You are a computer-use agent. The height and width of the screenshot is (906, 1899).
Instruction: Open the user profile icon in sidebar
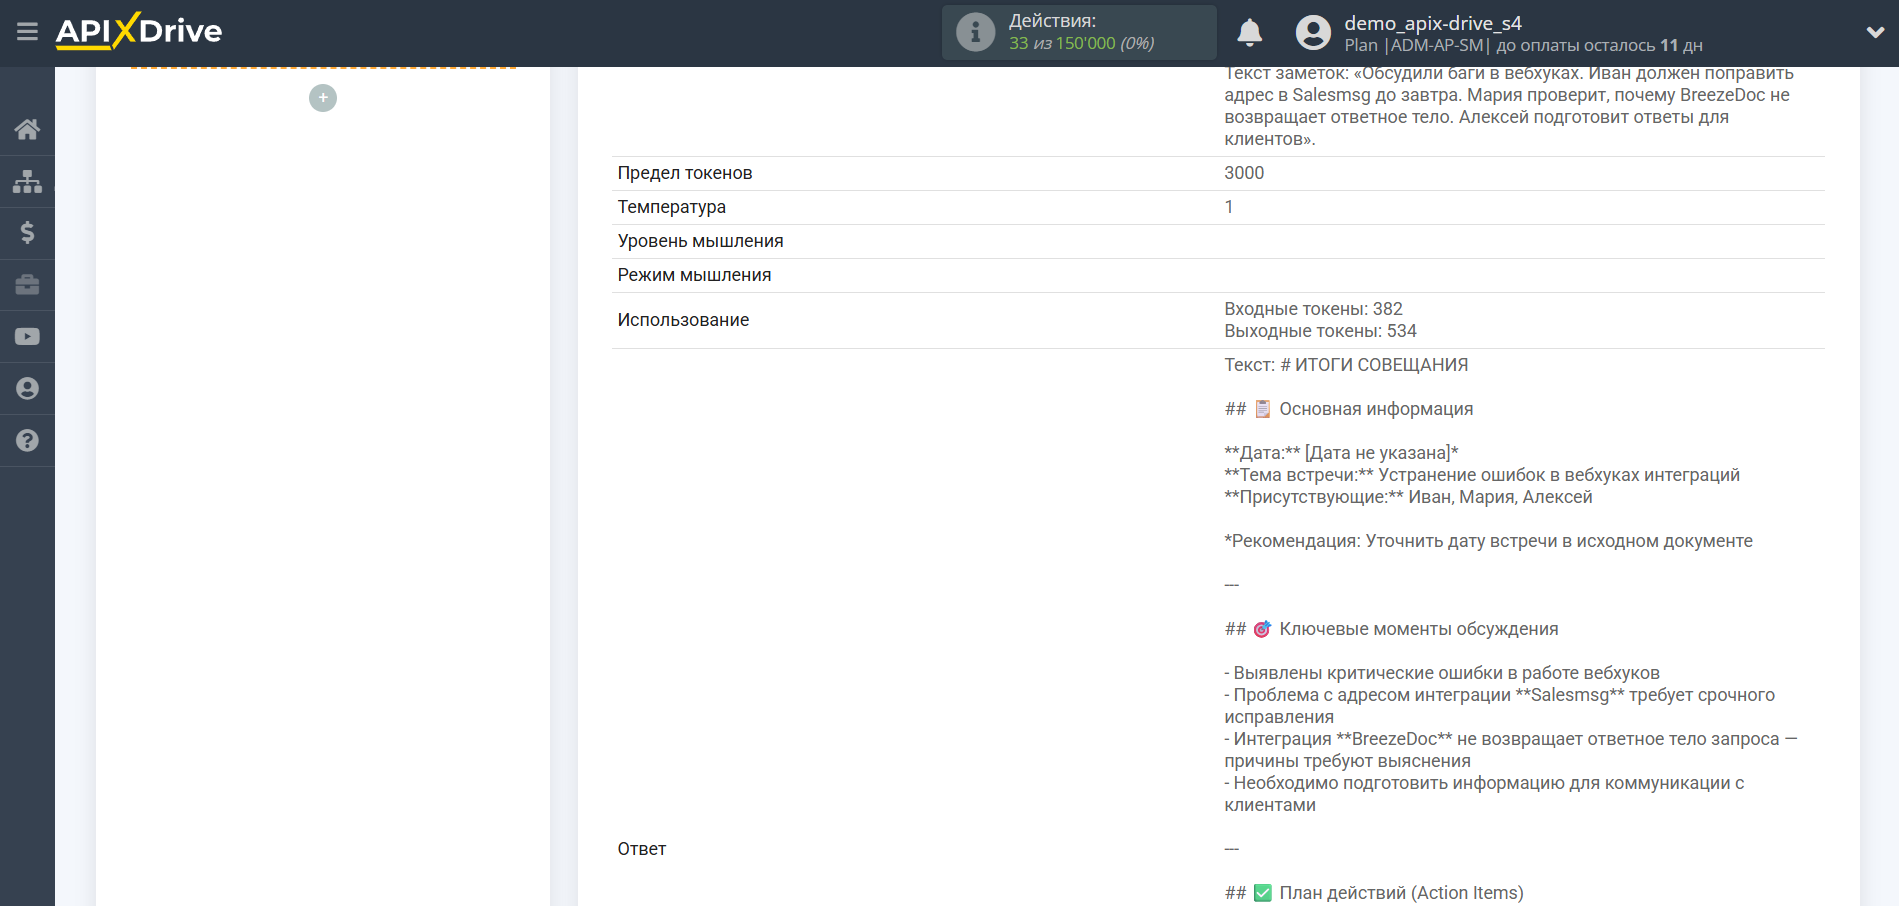click(x=27, y=389)
